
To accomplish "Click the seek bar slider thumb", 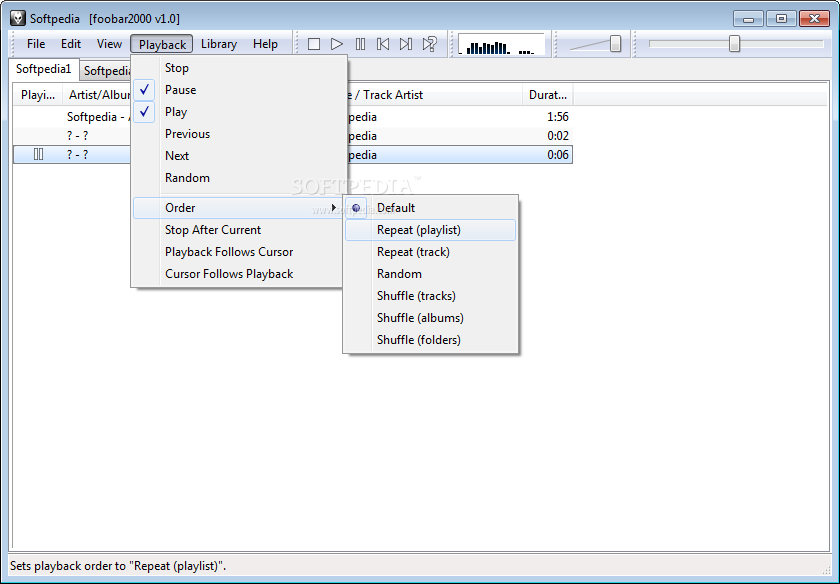I will point(734,44).
